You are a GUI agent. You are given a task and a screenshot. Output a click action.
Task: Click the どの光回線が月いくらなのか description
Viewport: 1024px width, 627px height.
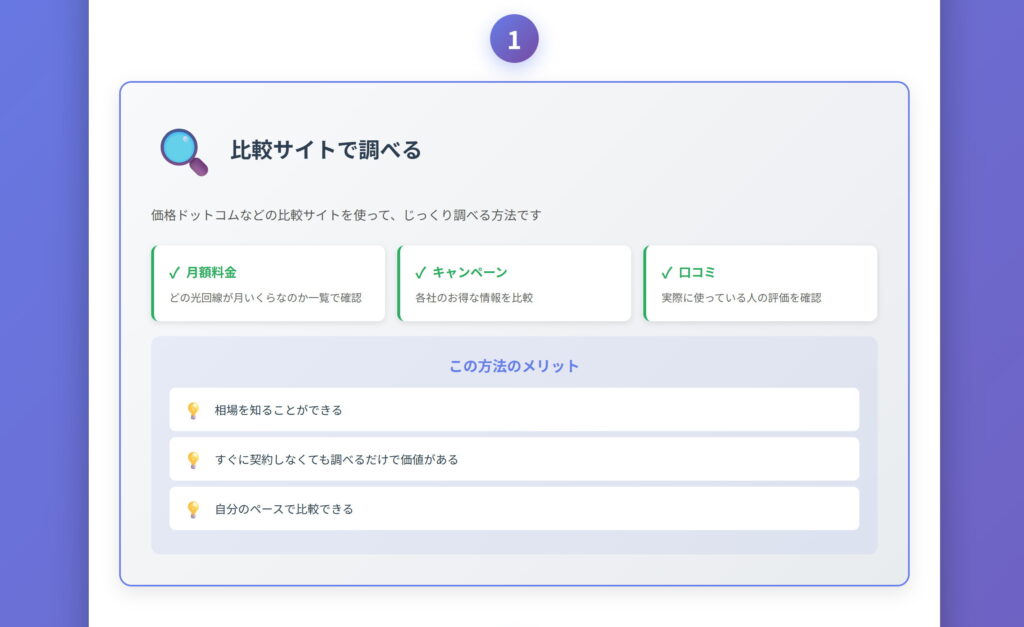tap(265, 298)
